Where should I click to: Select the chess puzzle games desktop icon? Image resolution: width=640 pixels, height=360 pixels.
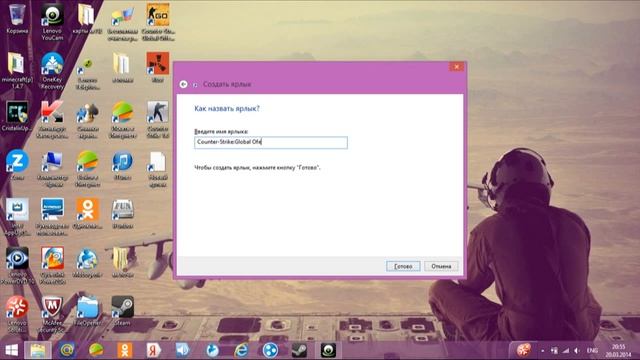(x=87, y=119)
